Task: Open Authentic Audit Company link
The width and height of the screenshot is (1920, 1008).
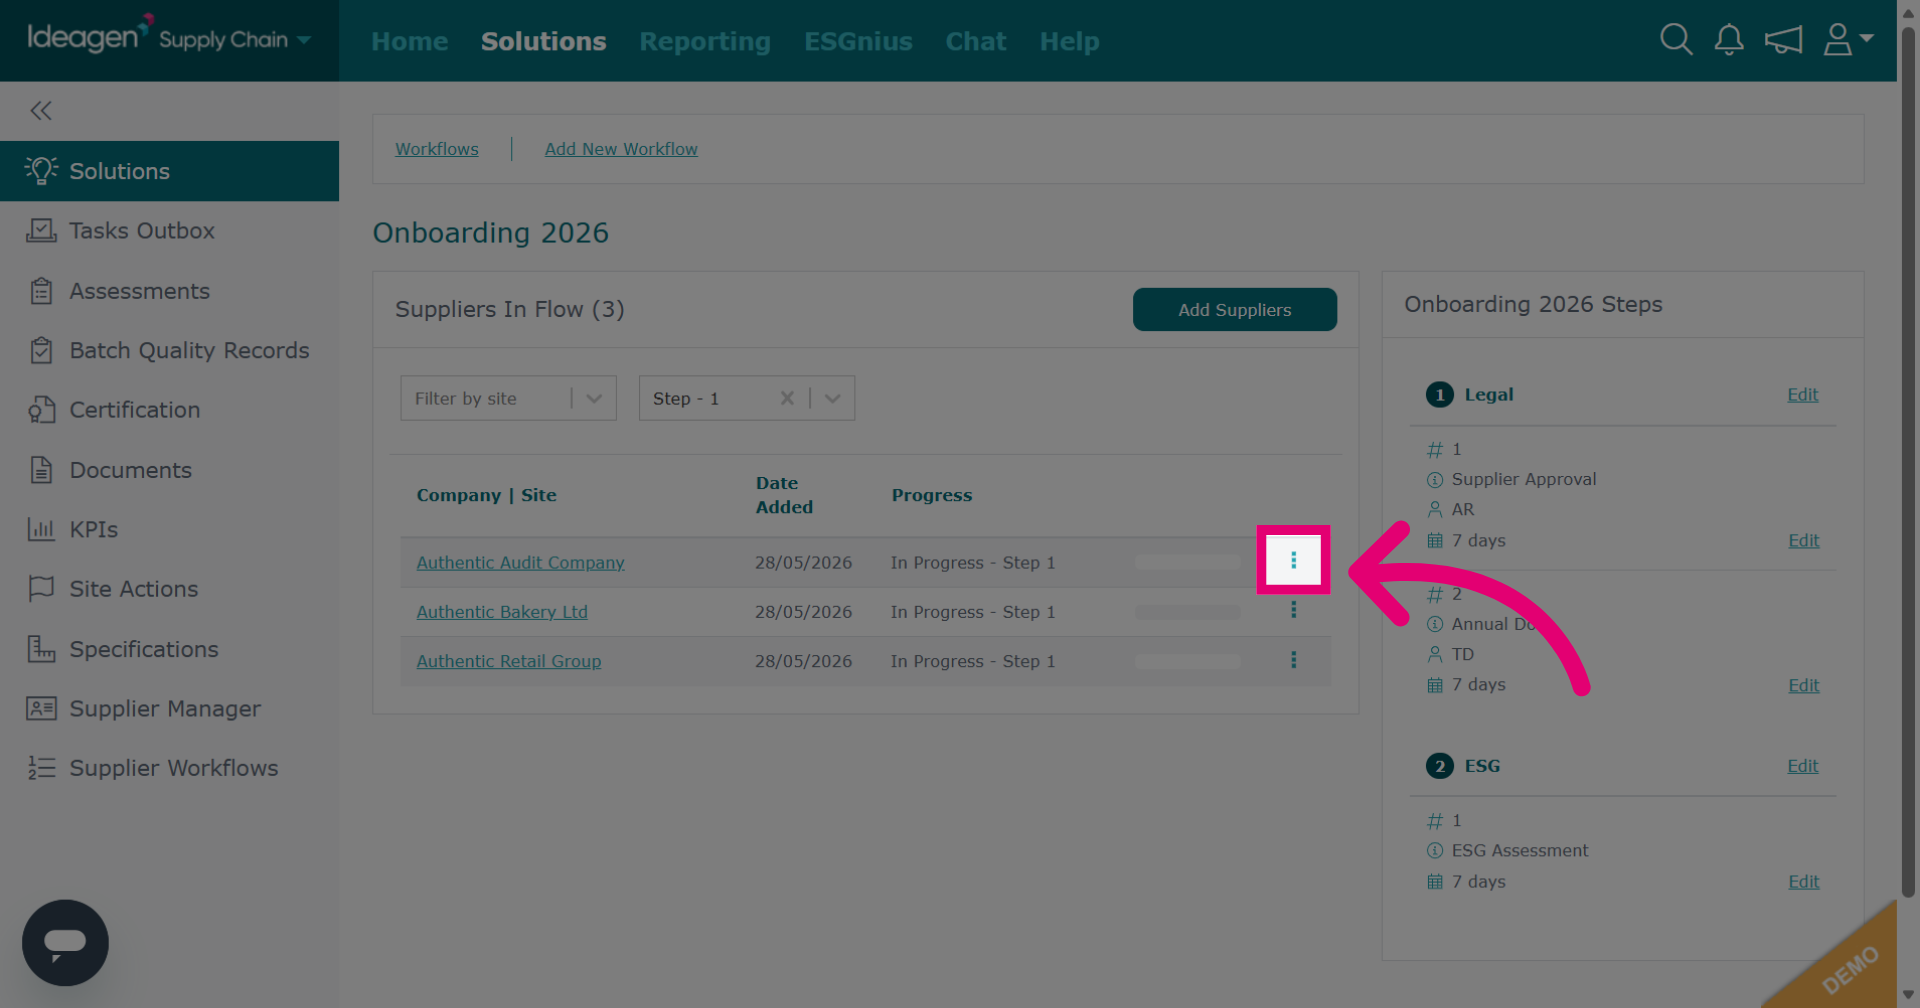Action: [520, 563]
